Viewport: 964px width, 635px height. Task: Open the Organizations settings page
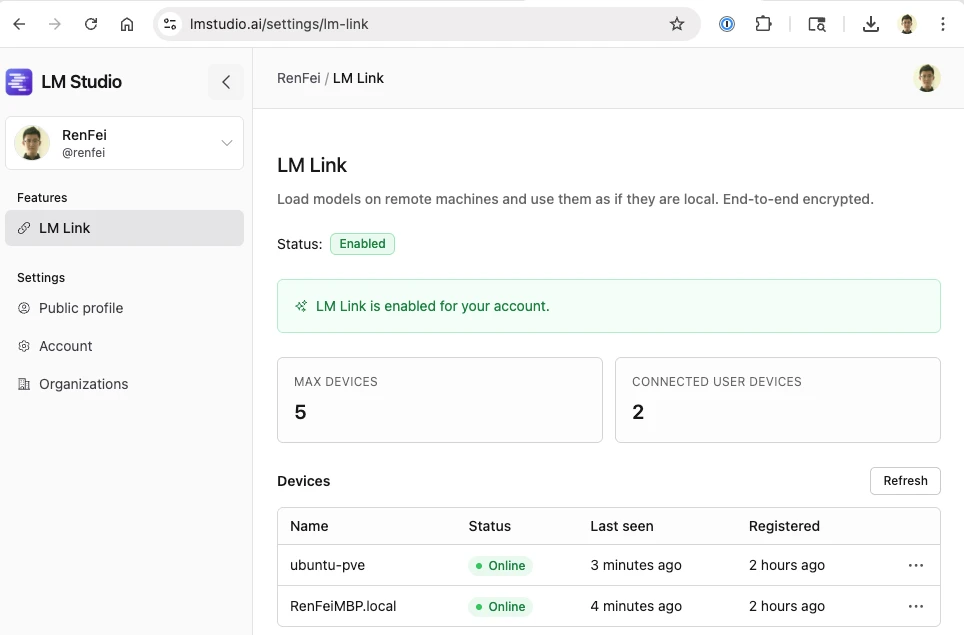(x=83, y=384)
